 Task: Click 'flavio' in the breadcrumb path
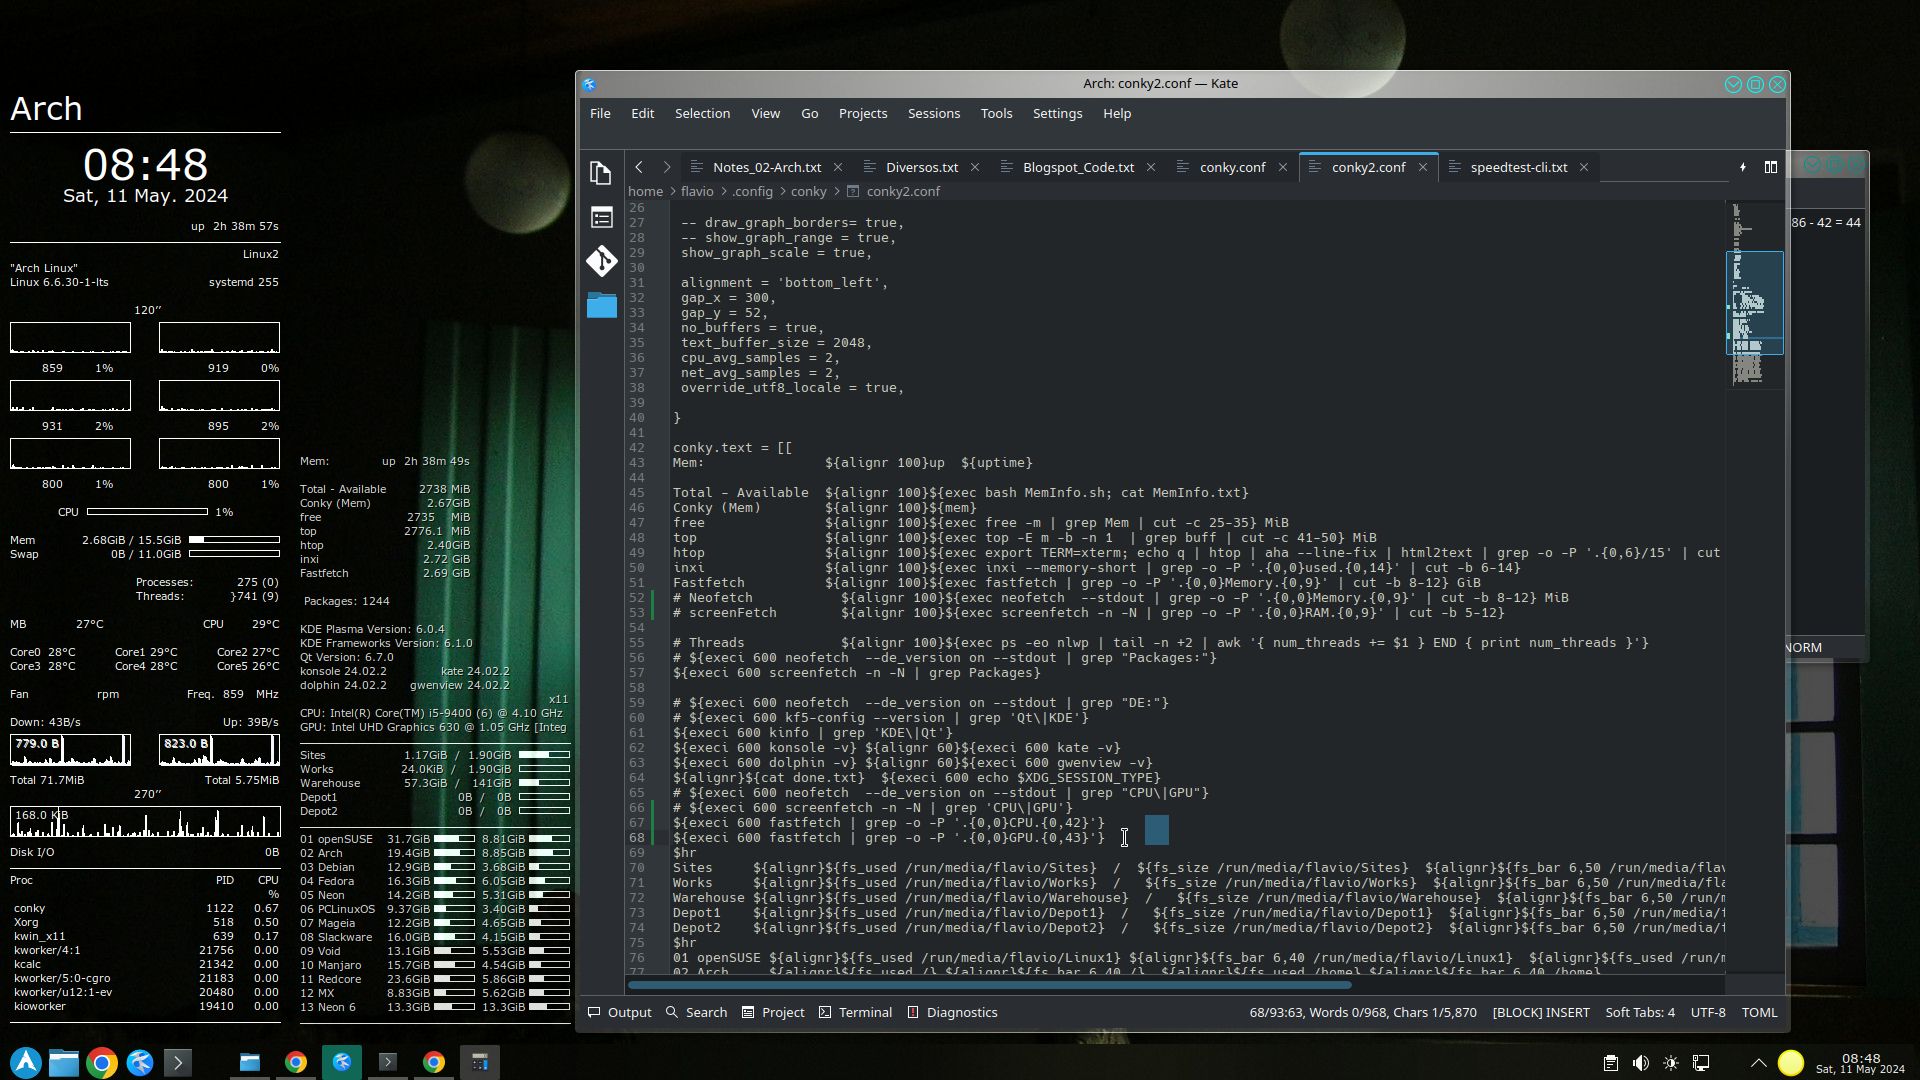pos(697,191)
